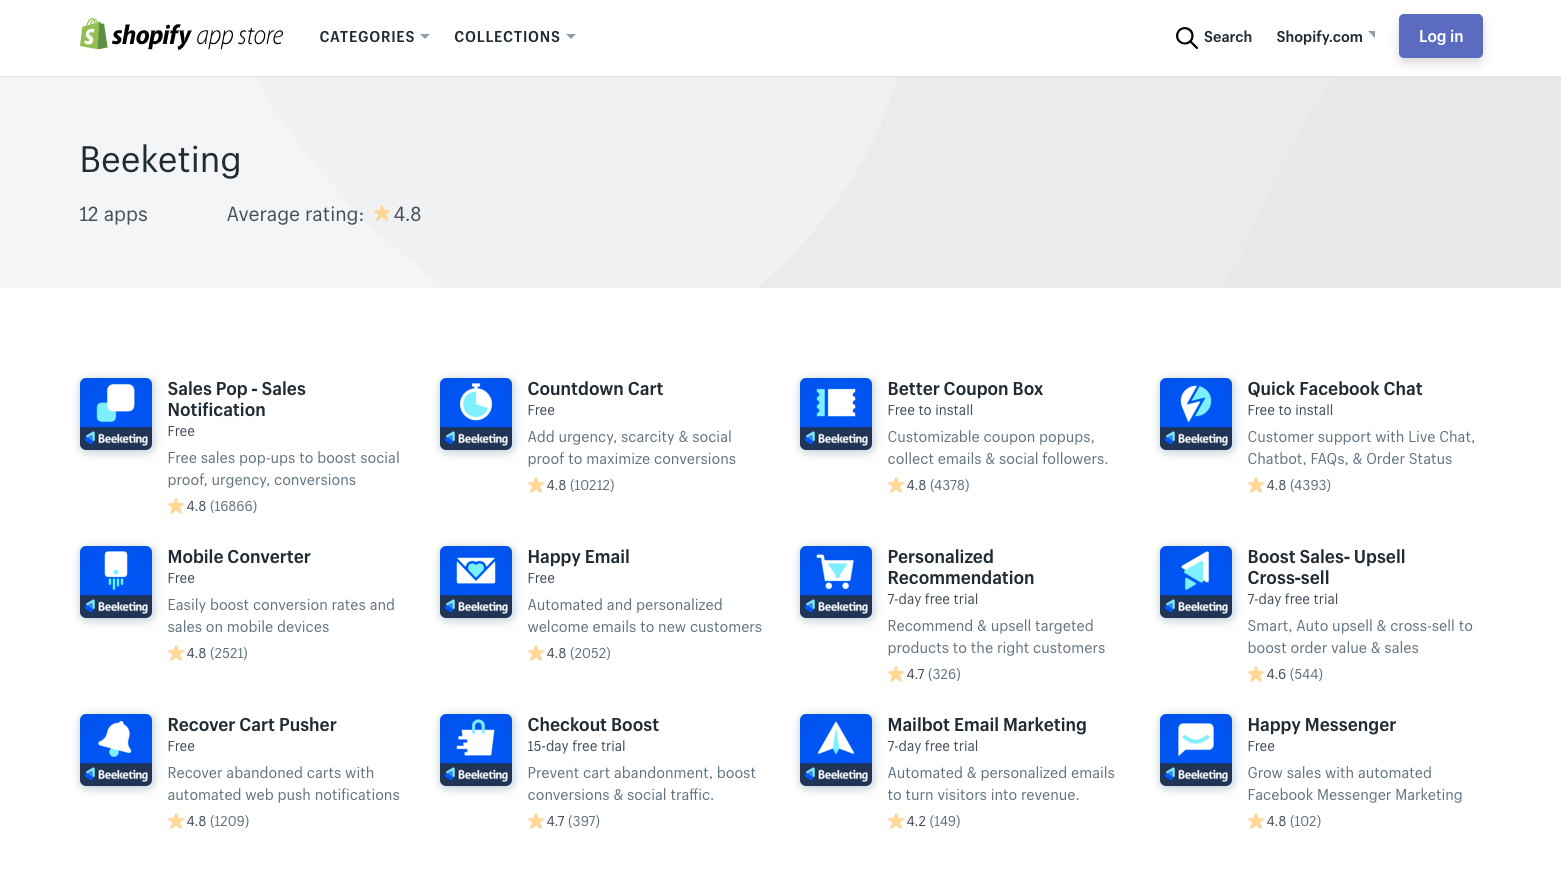Image resolution: width=1561 pixels, height=893 pixels.
Task: Expand the Collections dropdown menu
Action: [x=515, y=37]
